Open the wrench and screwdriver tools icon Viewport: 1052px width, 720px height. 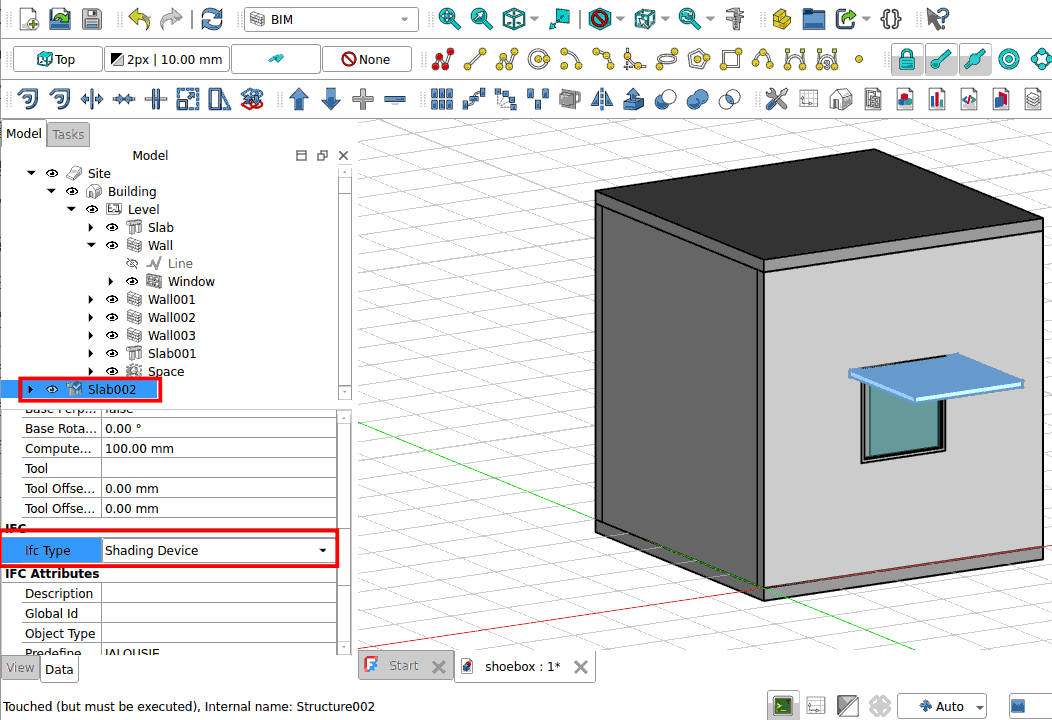tap(776, 99)
